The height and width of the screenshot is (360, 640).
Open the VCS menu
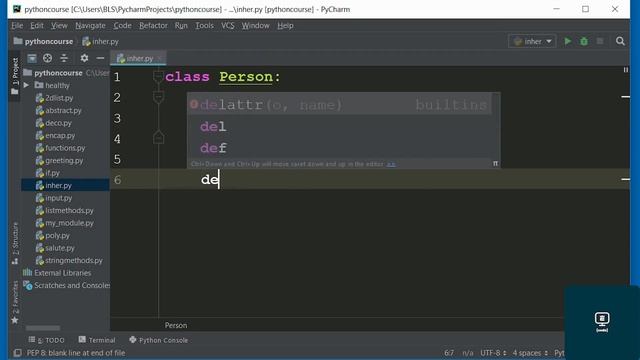pos(228,25)
